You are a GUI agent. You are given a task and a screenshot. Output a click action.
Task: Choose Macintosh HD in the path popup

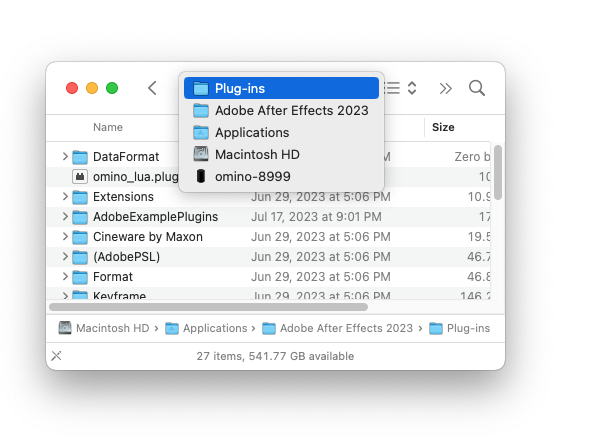tap(281, 155)
